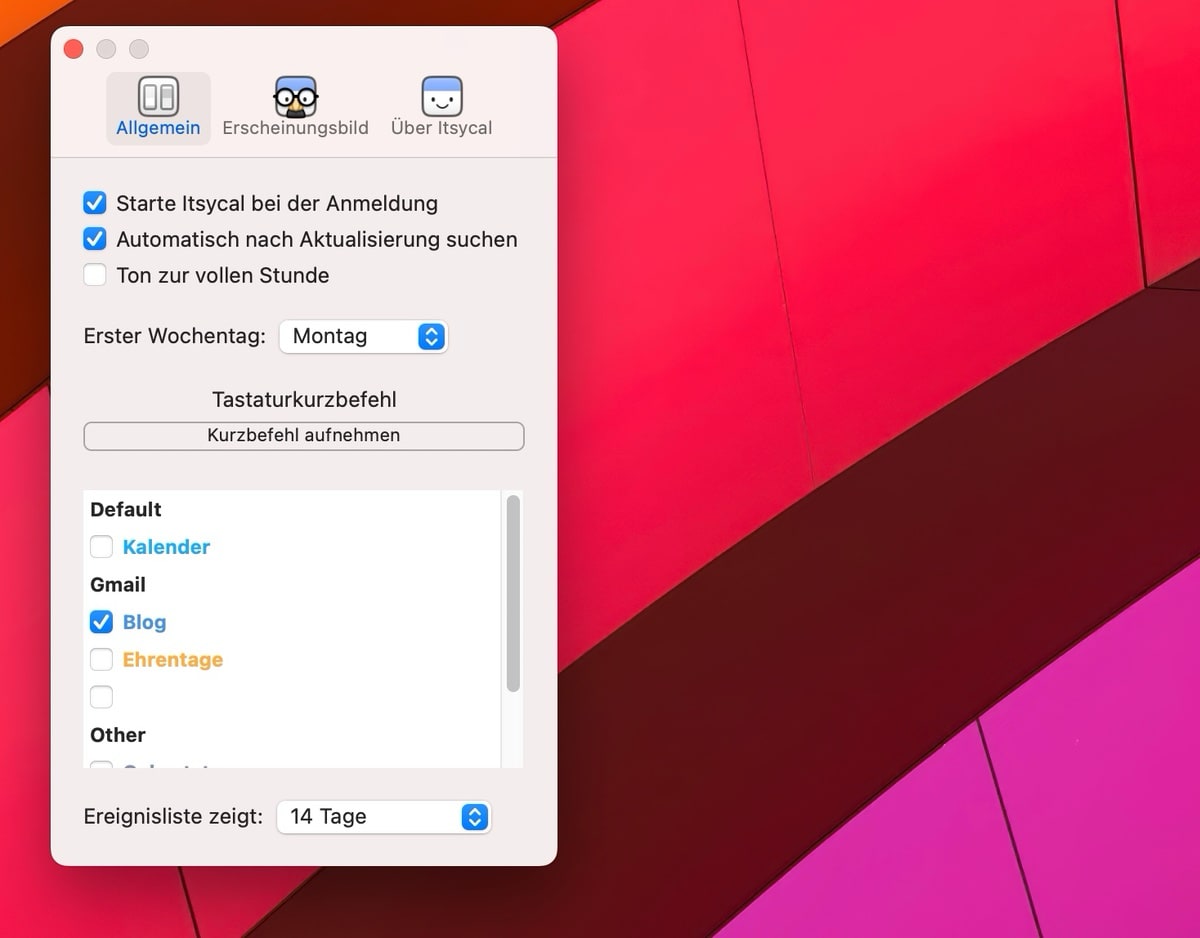Click the blue arrows on 14 Tage popup

click(x=474, y=817)
